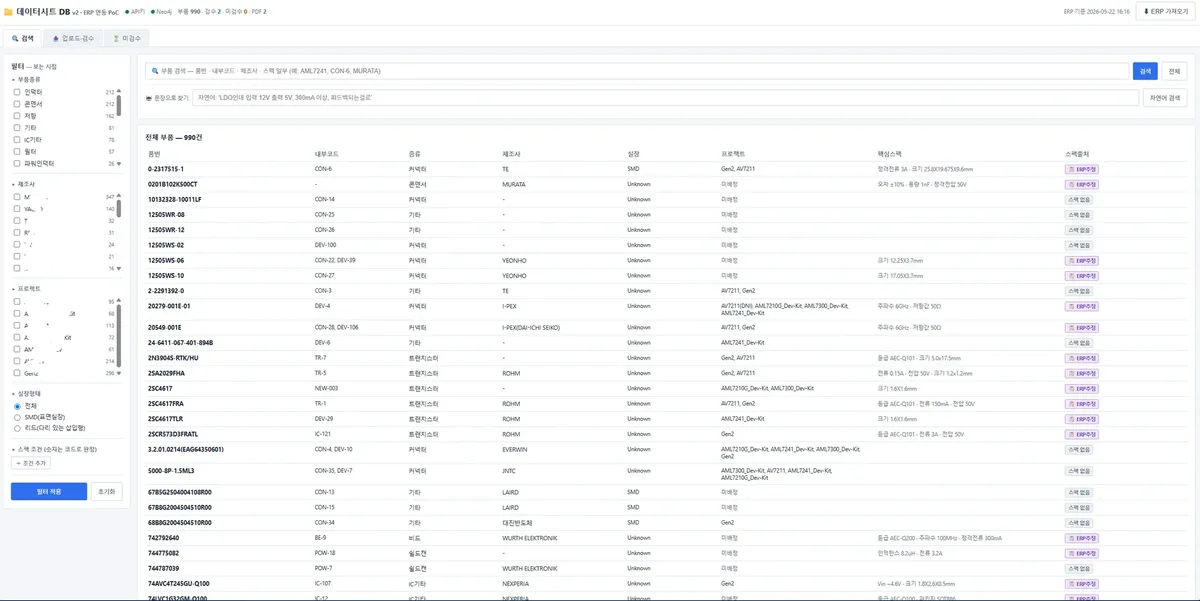1200x601 pixels.
Task: Collapse the 제조사 filter section
Action: 23,184
